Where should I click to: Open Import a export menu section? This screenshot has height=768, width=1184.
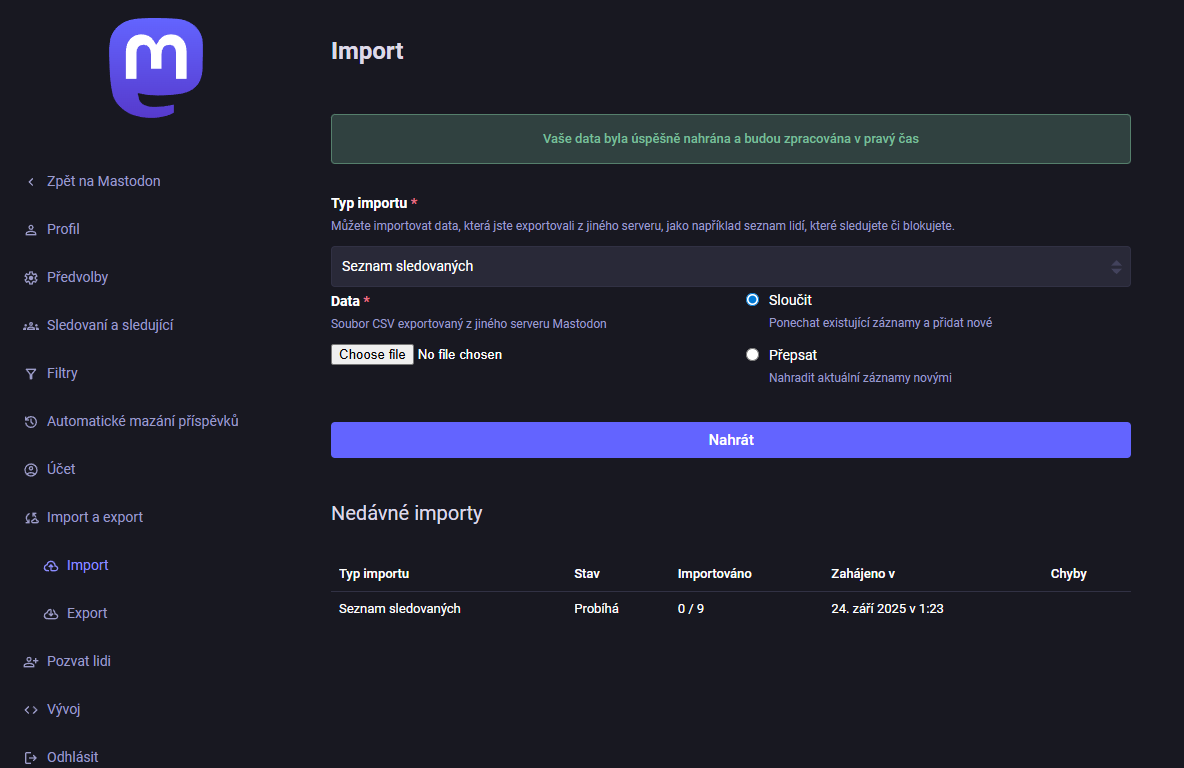click(x=95, y=518)
